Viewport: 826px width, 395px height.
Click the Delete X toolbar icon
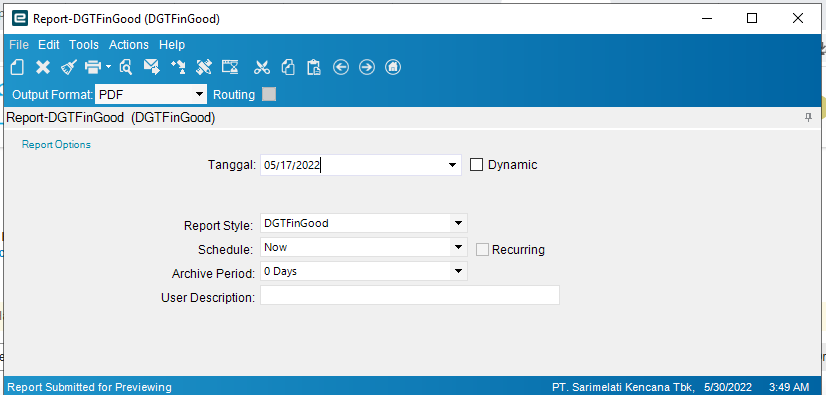(x=43, y=67)
